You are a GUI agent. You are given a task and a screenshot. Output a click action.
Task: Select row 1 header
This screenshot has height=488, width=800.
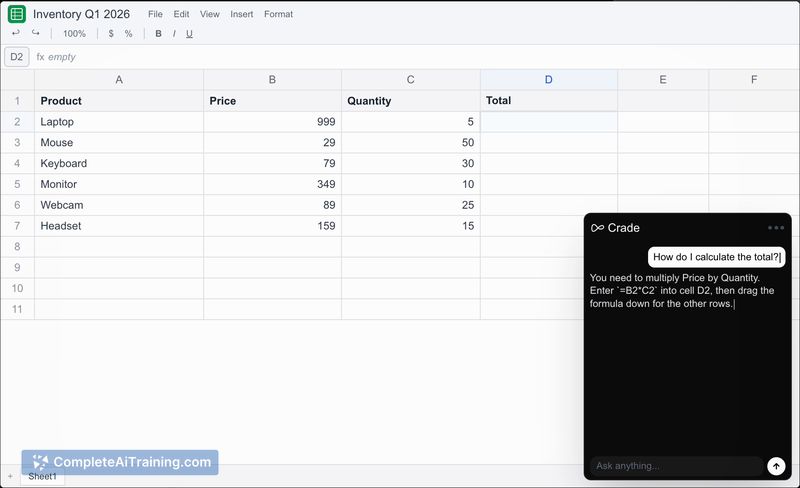17,101
